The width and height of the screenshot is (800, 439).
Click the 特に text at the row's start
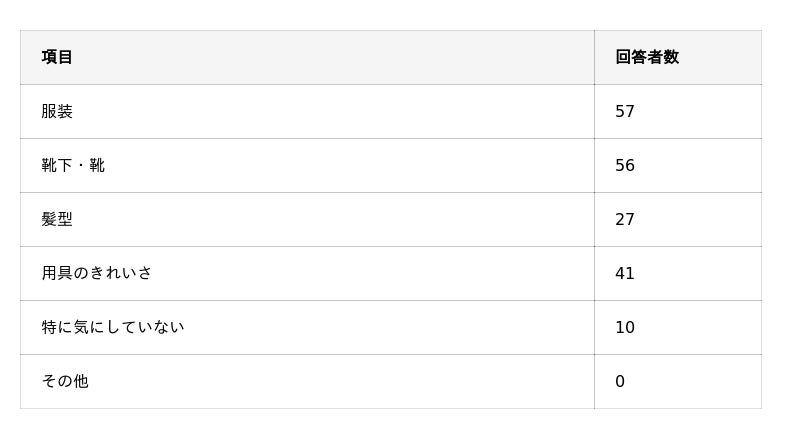click(x=57, y=328)
